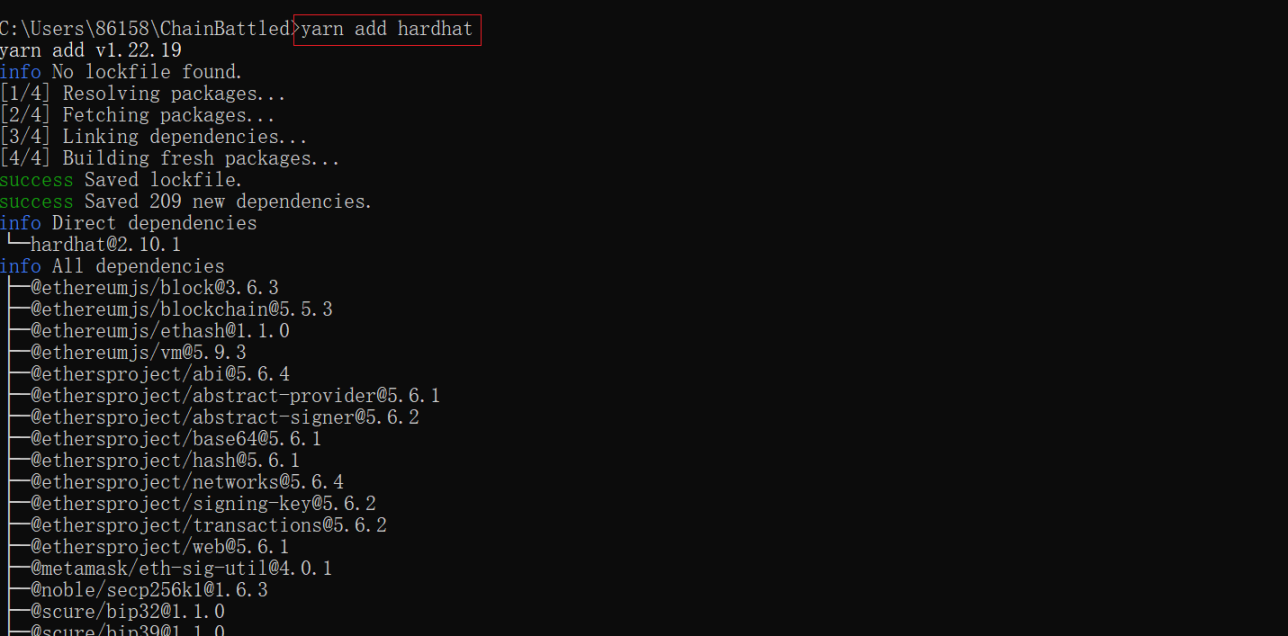The image size is (1288, 636).
Task: Click the "Saved 209 new dependencies." message
Action: (x=228, y=202)
